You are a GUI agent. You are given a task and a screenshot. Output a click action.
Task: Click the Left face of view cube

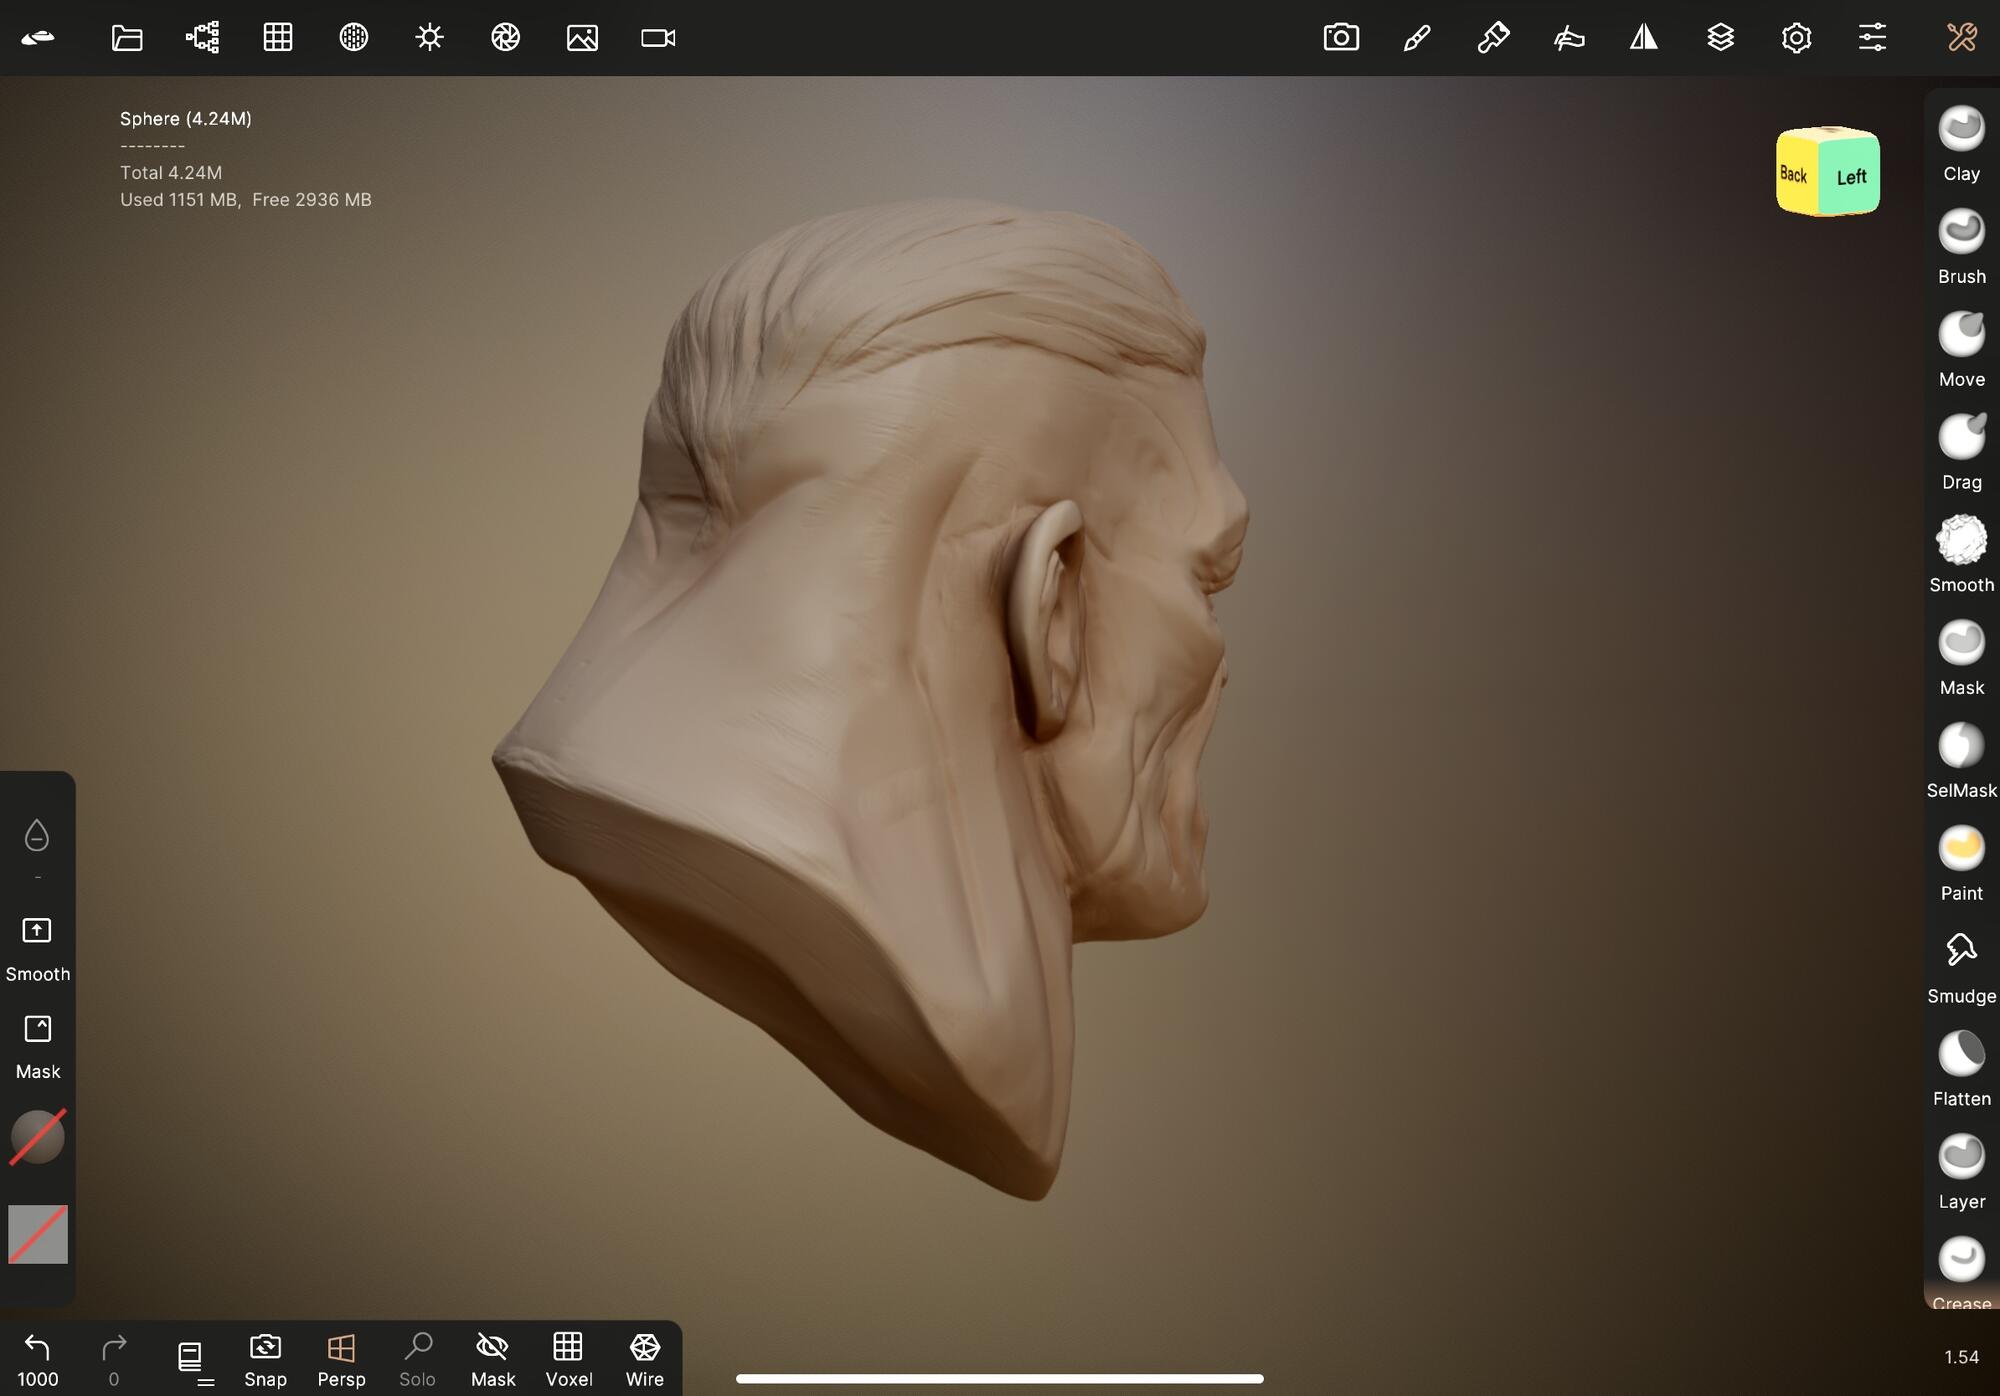[1850, 177]
